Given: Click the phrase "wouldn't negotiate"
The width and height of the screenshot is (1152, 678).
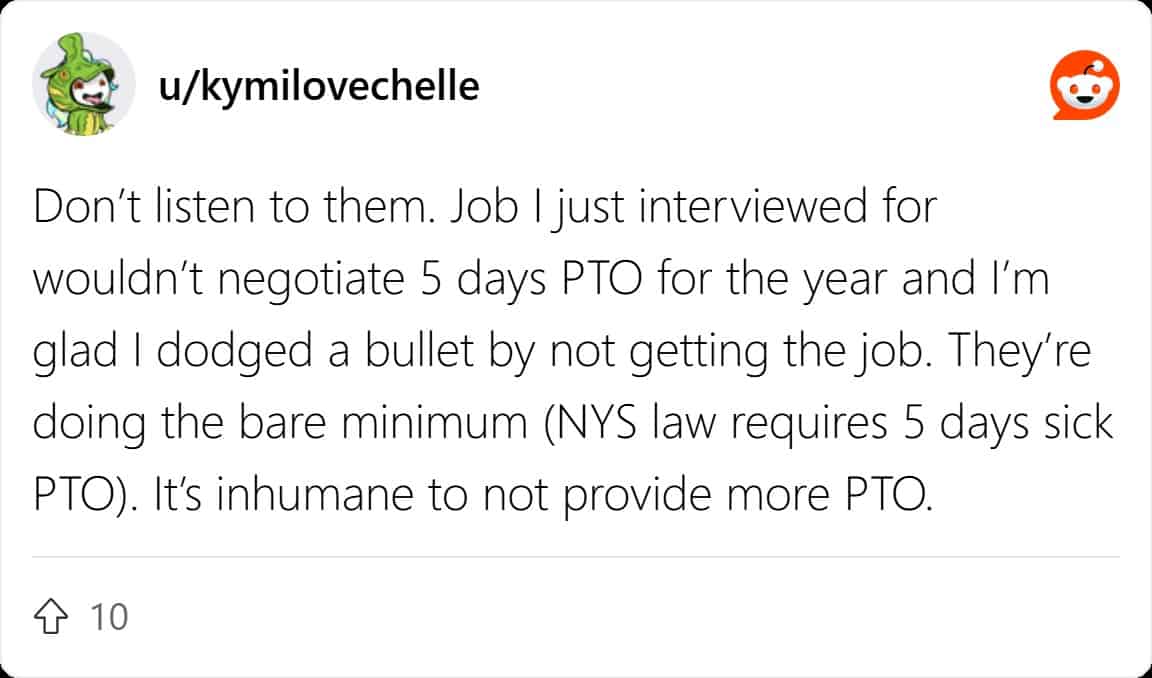Looking at the screenshot, I should click(x=219, y=279).
